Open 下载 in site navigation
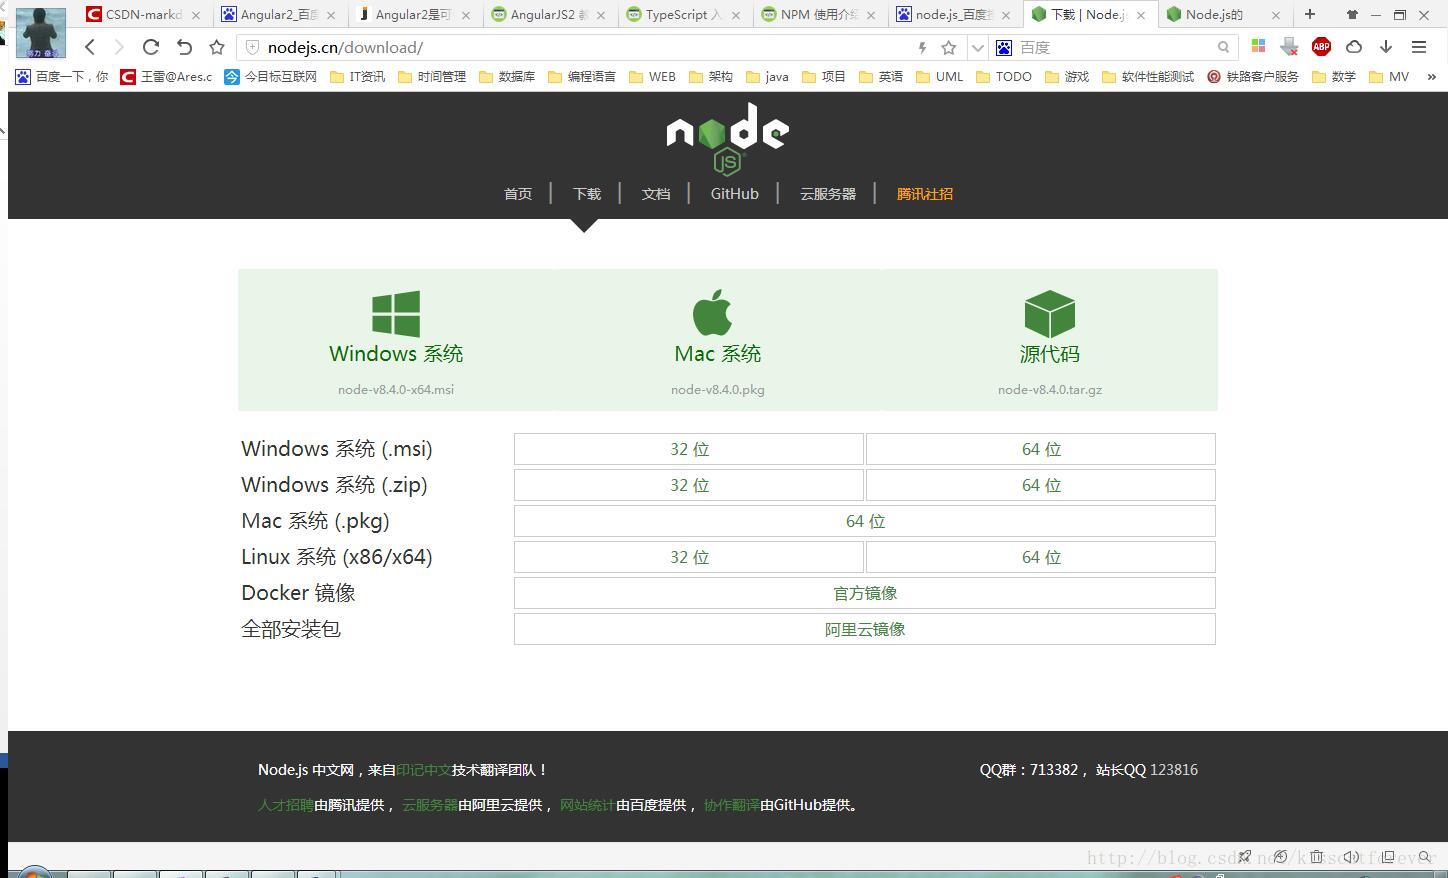Image resolution: width=1448 pixels, height=878 pixels. point(587,194)
